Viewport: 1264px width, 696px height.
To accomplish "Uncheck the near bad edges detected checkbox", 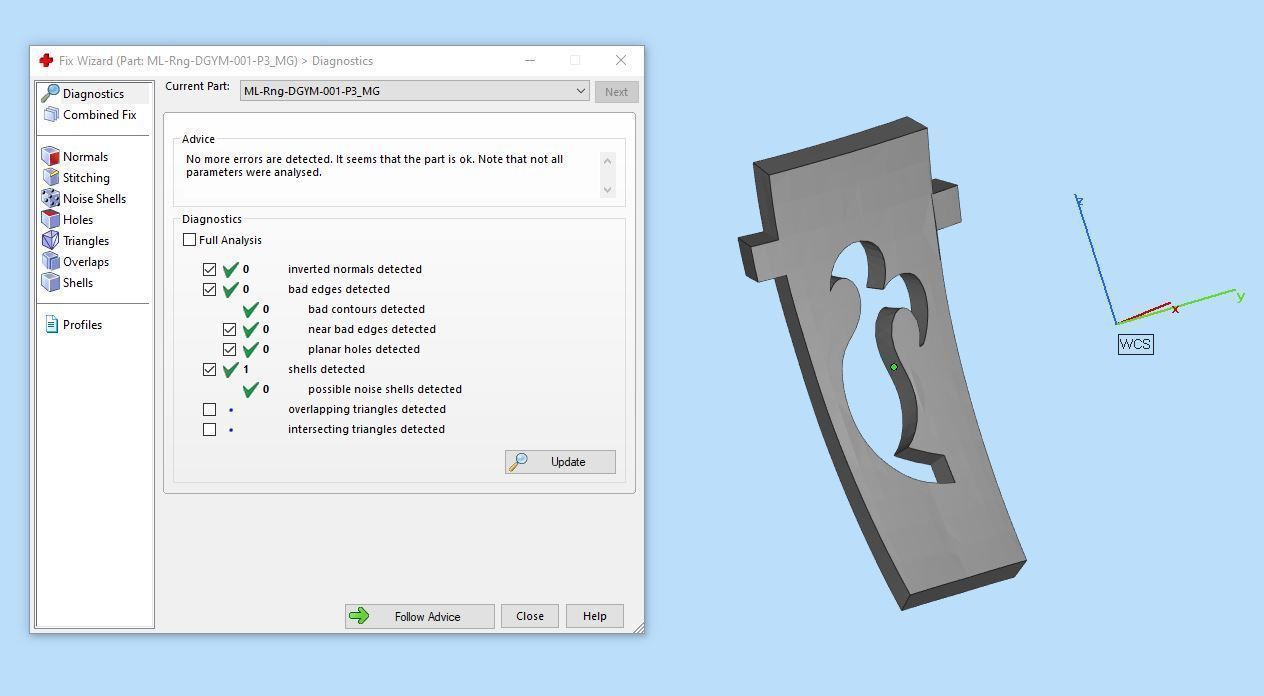I will [229, 329].
